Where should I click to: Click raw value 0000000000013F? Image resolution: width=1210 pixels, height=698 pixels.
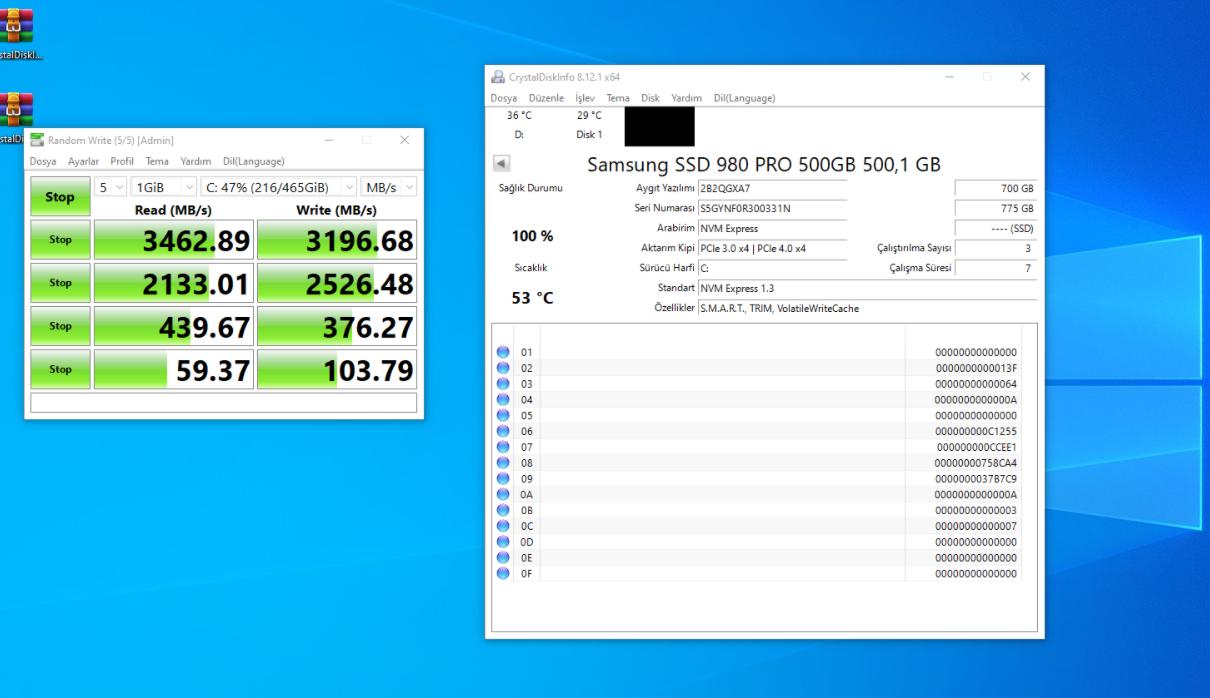coord(976,368)
